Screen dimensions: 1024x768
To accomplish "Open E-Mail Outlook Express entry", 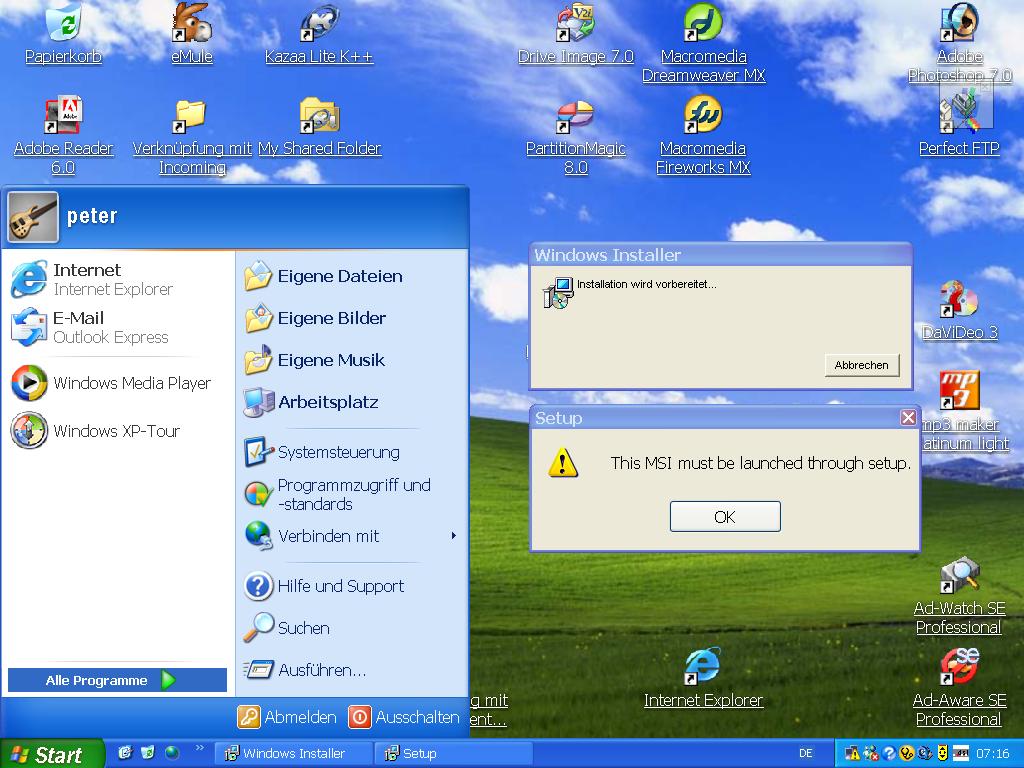I will (x=118, y=327).
